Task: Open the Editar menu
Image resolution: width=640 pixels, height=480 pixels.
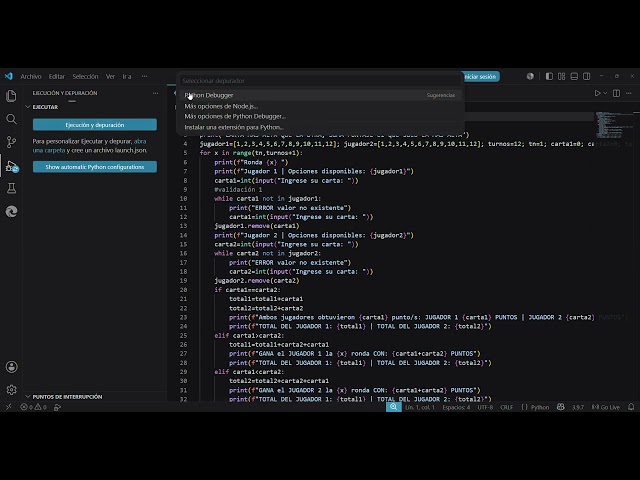Action: point(57,76)
